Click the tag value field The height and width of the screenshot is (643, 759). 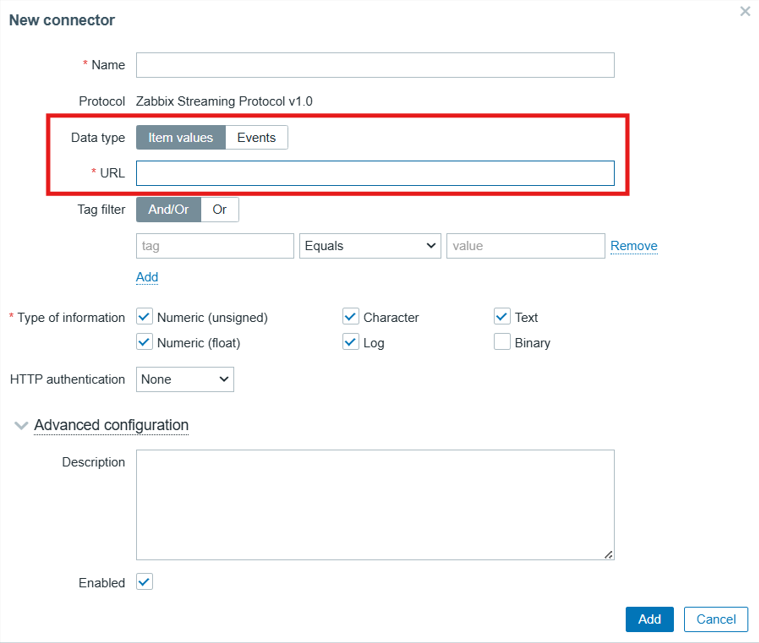525,245
